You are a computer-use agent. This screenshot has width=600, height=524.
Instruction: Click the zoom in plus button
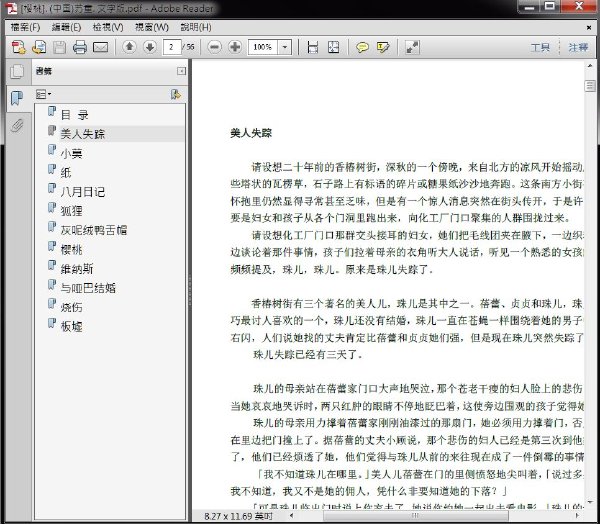click(x=235, y=47)
